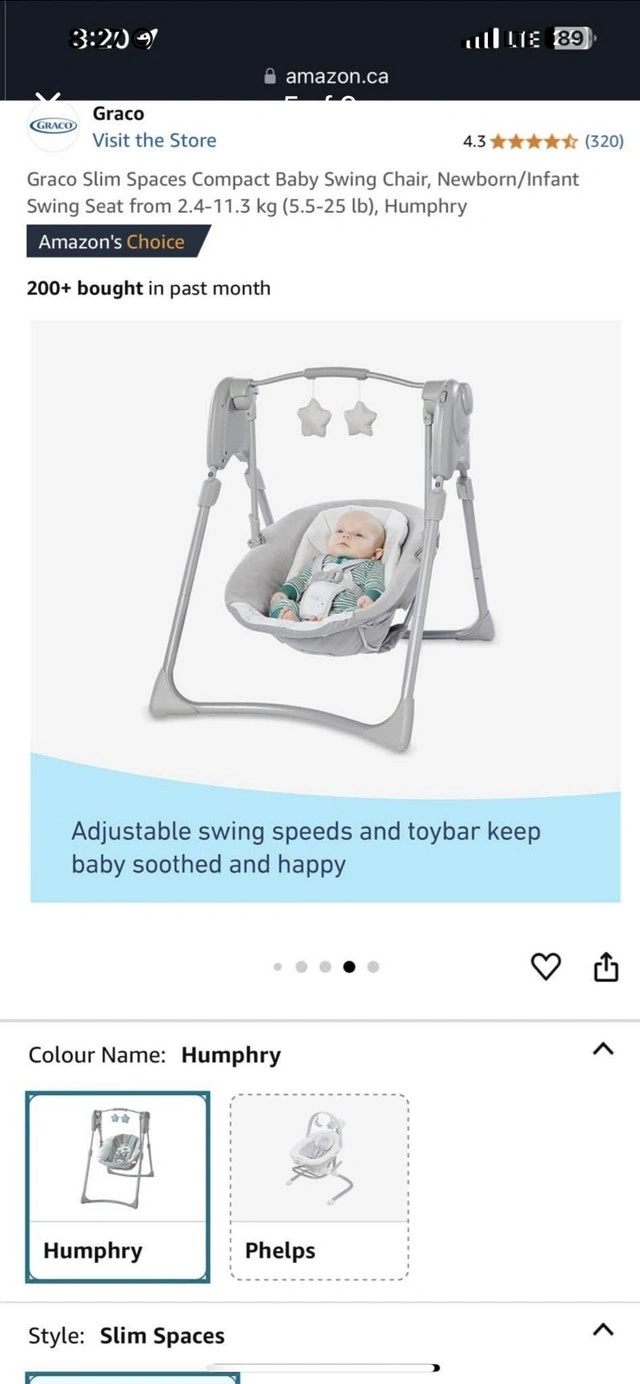Tap the Amazon's Choice badge
640x1384 pixels.
(x=118, y=242)
